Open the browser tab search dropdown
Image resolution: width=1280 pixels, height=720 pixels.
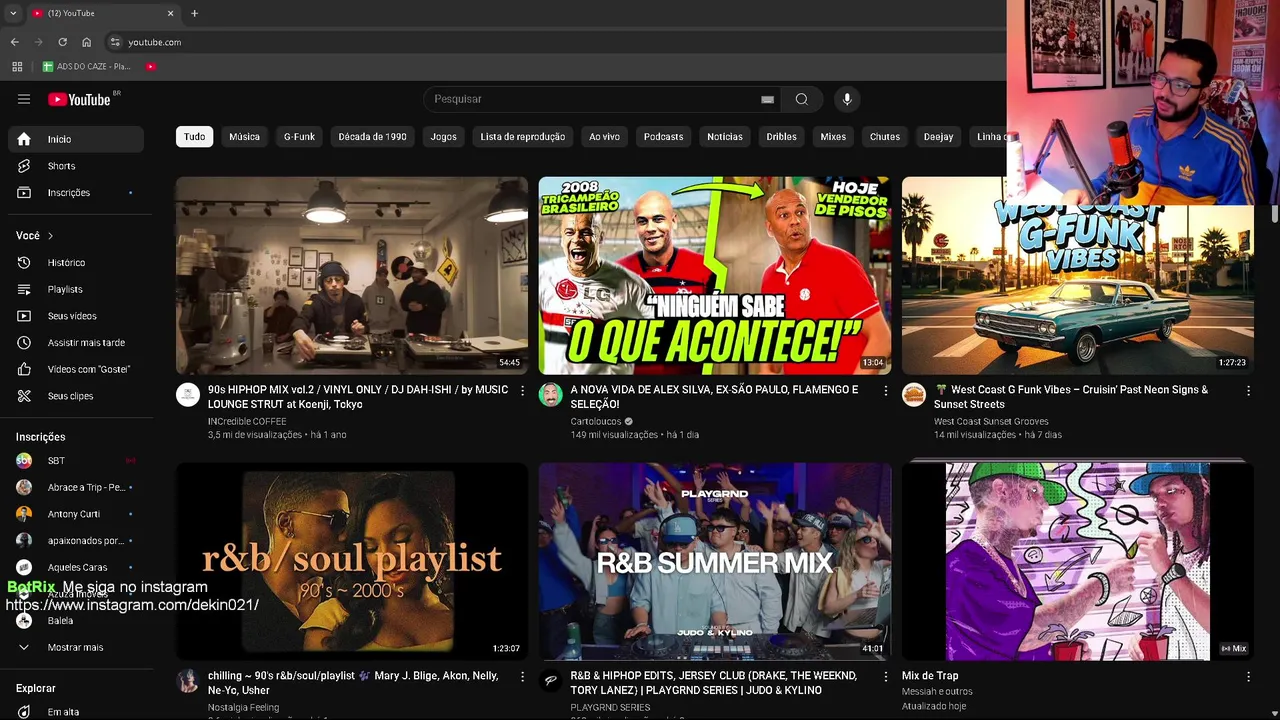point(13,13)
